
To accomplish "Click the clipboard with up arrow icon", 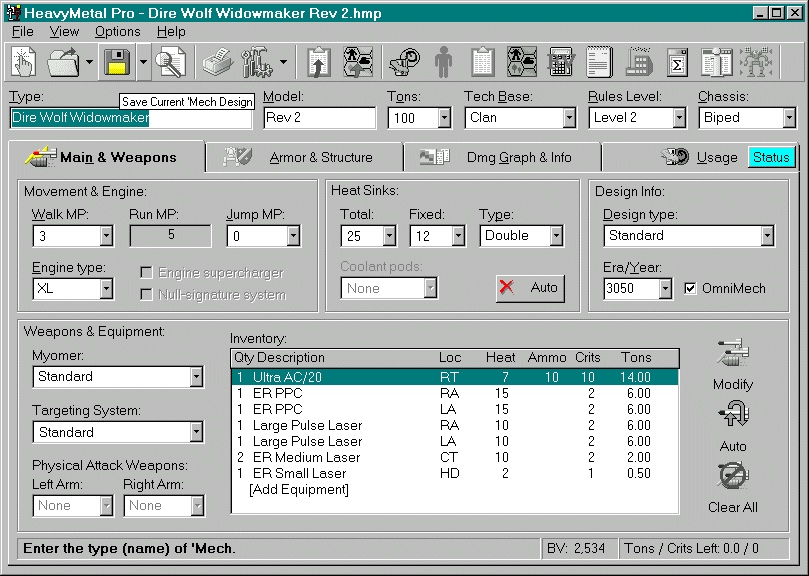I will pyautogui.click(x=319, y=62).
